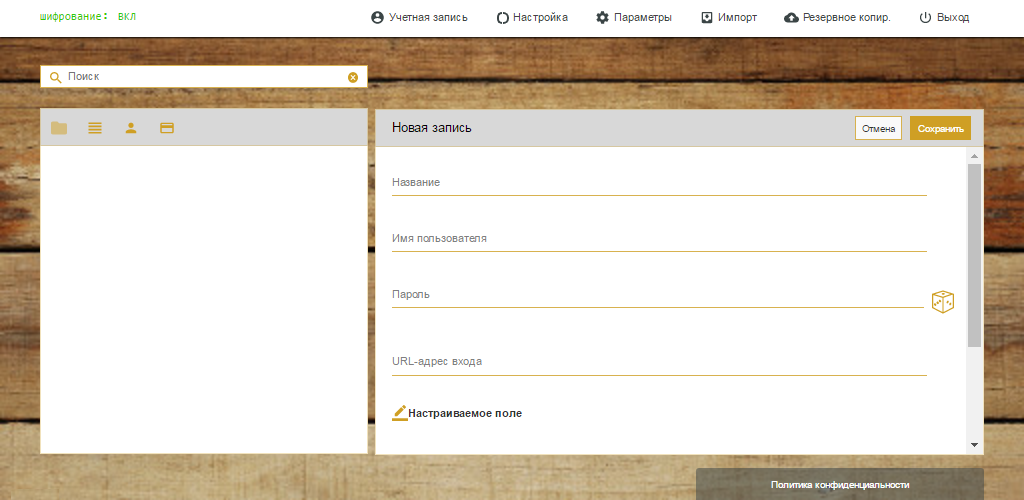Generate password with dice icon
This screenshot has width=1024, height=500.
click(x=942, y=302)
